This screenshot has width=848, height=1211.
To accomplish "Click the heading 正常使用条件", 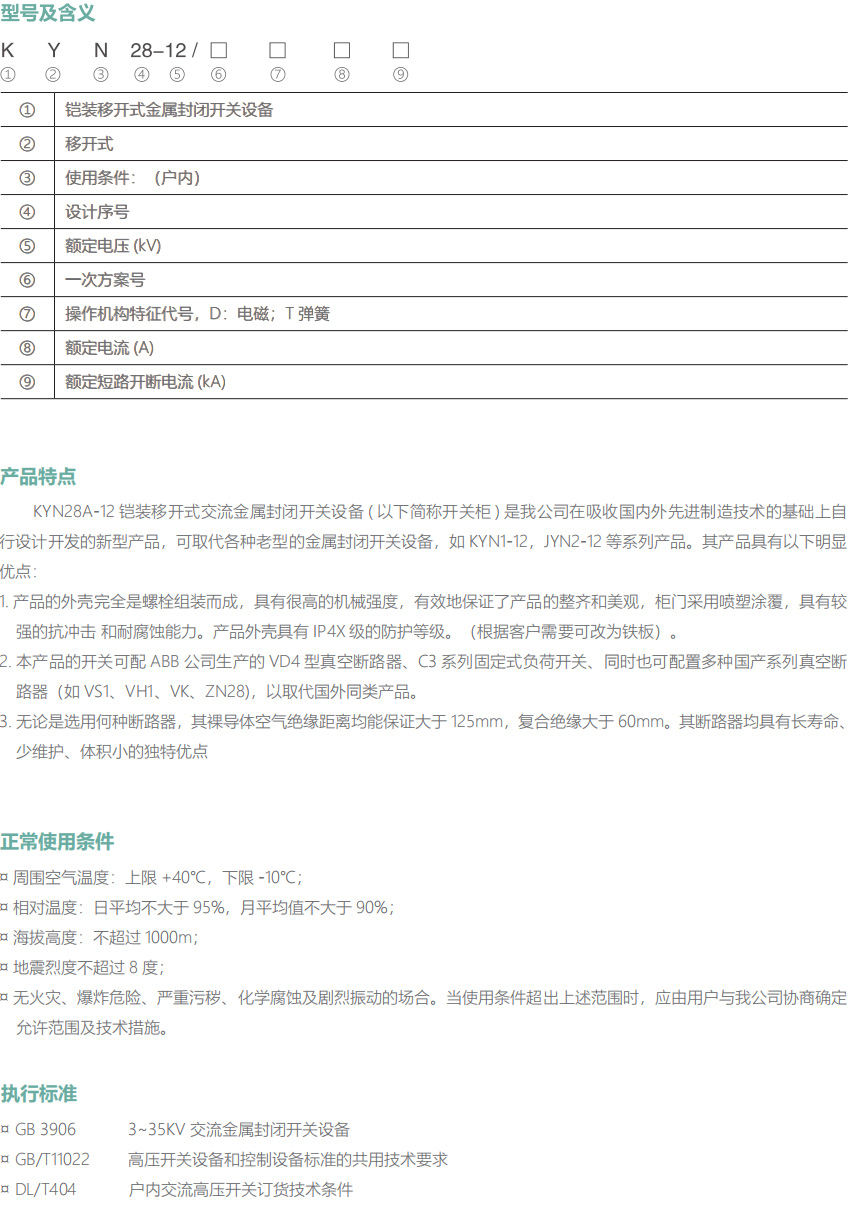I will [x=57, y=841].
